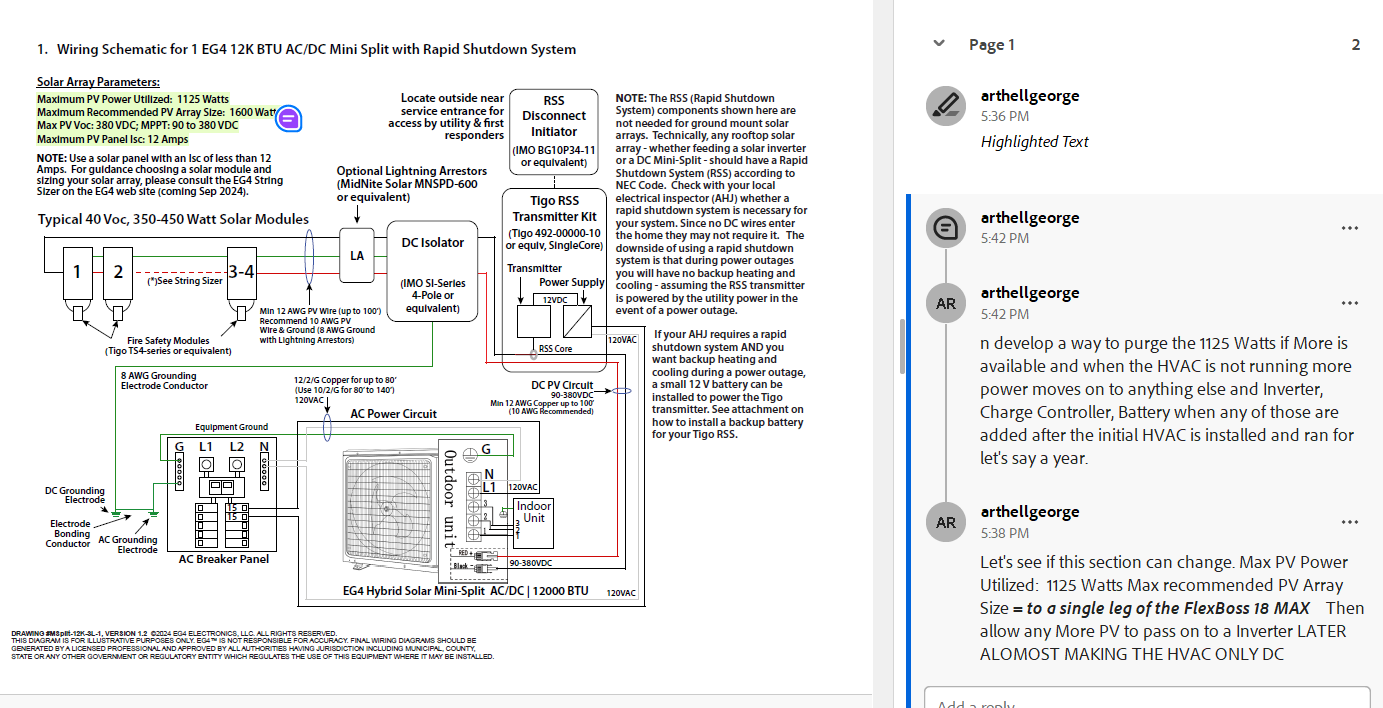The image size is (1383, 708).
Task: Open options for the 'purge the 1125 Watts' reply
Action: (x=1350, y=303)
